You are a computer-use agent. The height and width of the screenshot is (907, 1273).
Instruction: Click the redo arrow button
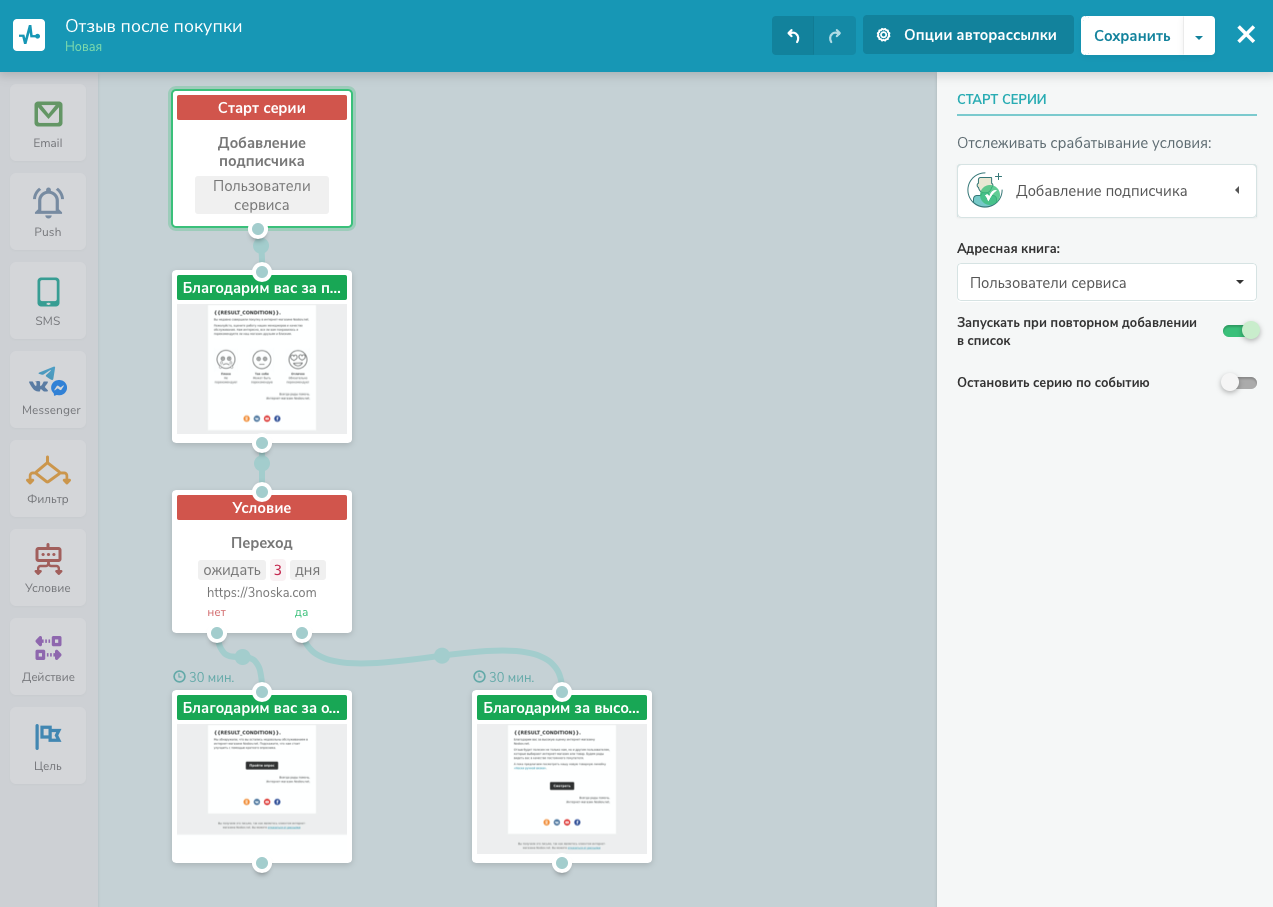(x=835, y=36)
